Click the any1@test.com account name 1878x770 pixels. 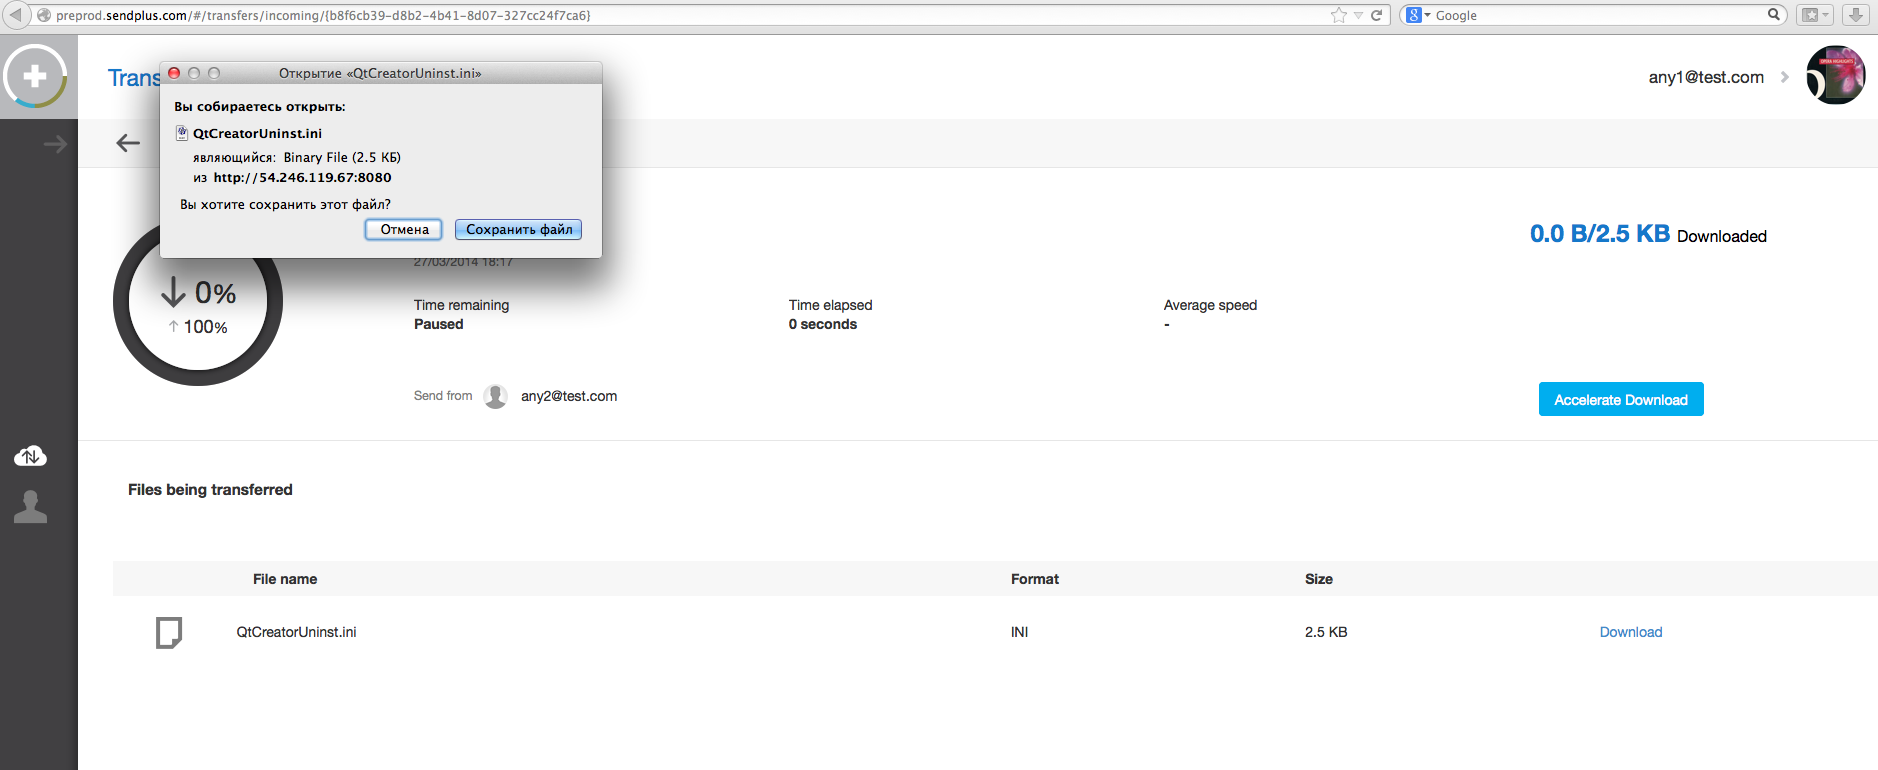pyautogui.click(x=1706, y=77)
